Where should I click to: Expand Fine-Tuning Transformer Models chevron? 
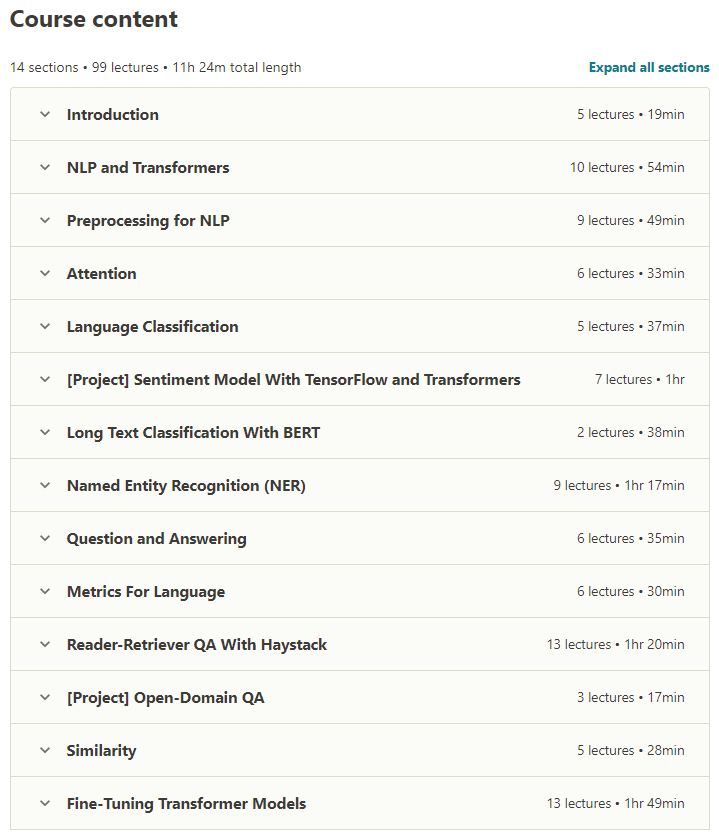tap(44, 803)
